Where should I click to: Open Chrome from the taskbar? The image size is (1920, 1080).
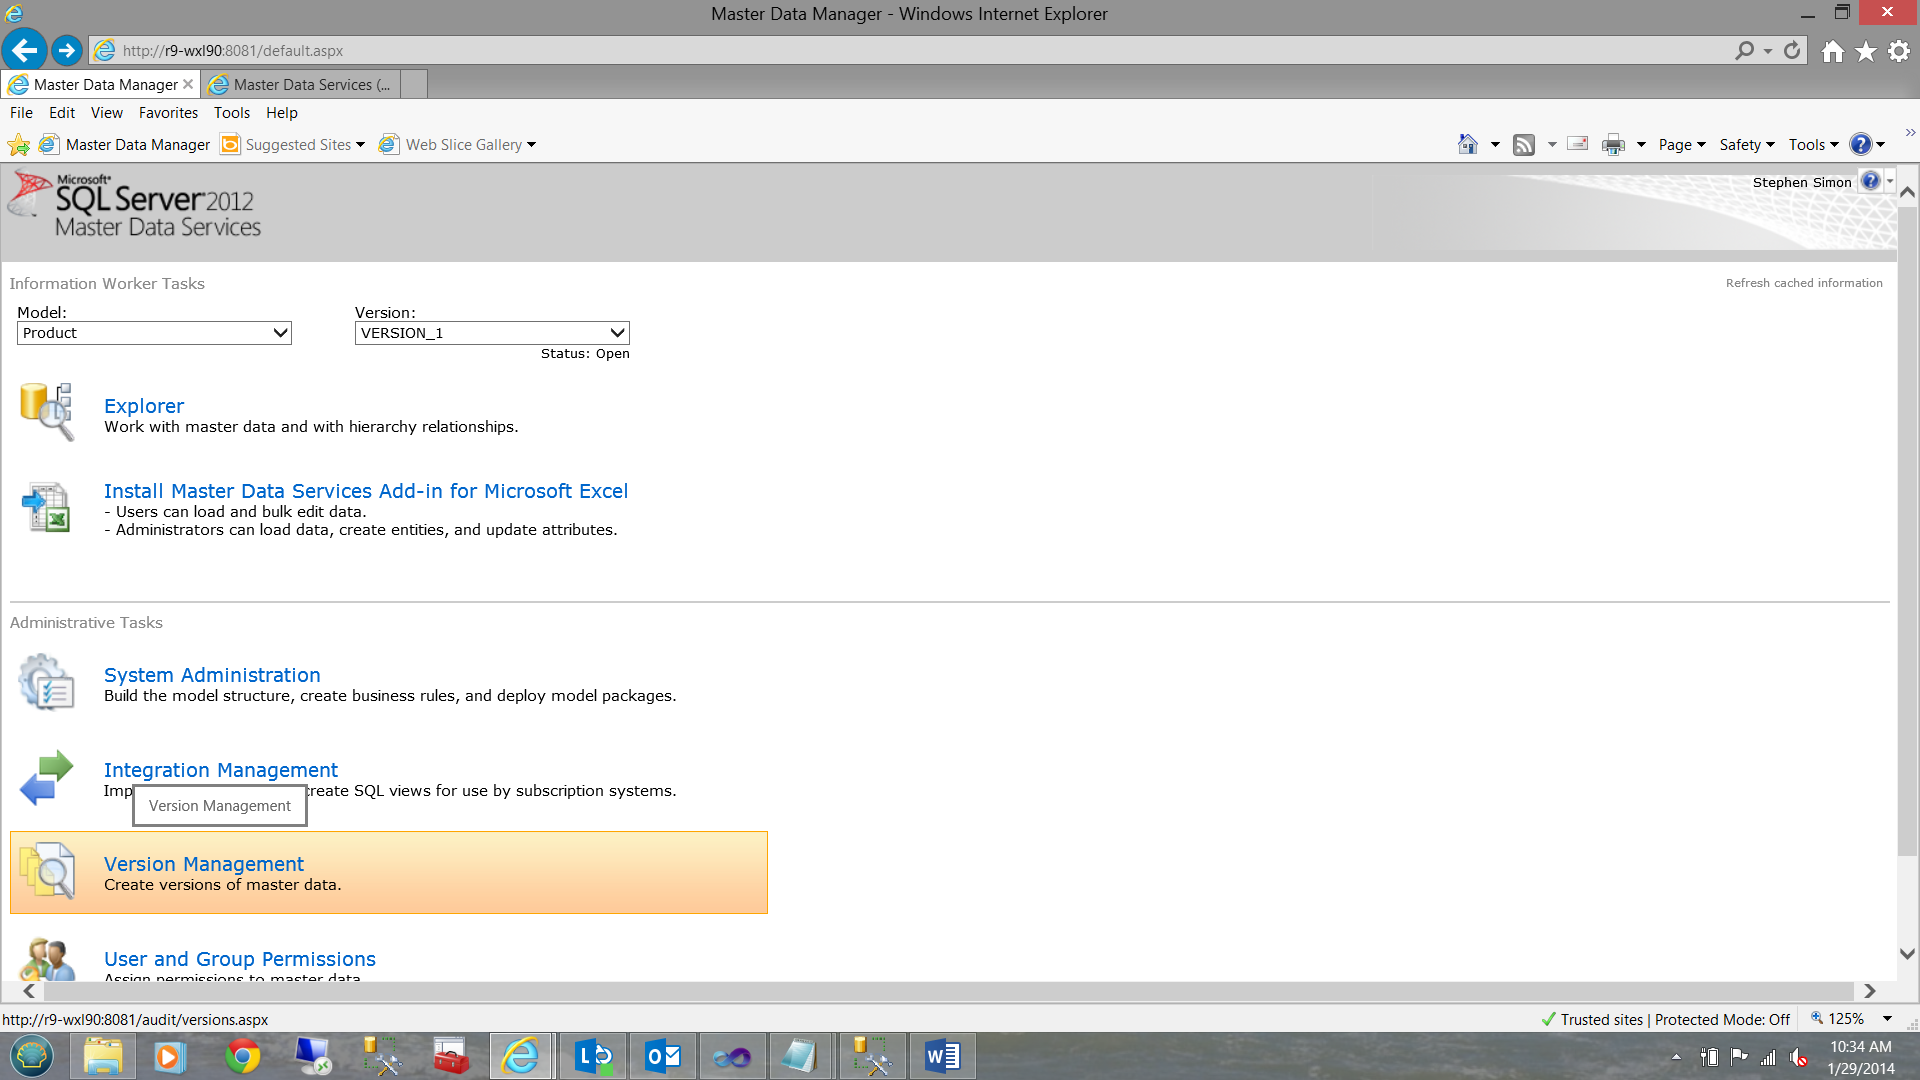click(242, 1056)
